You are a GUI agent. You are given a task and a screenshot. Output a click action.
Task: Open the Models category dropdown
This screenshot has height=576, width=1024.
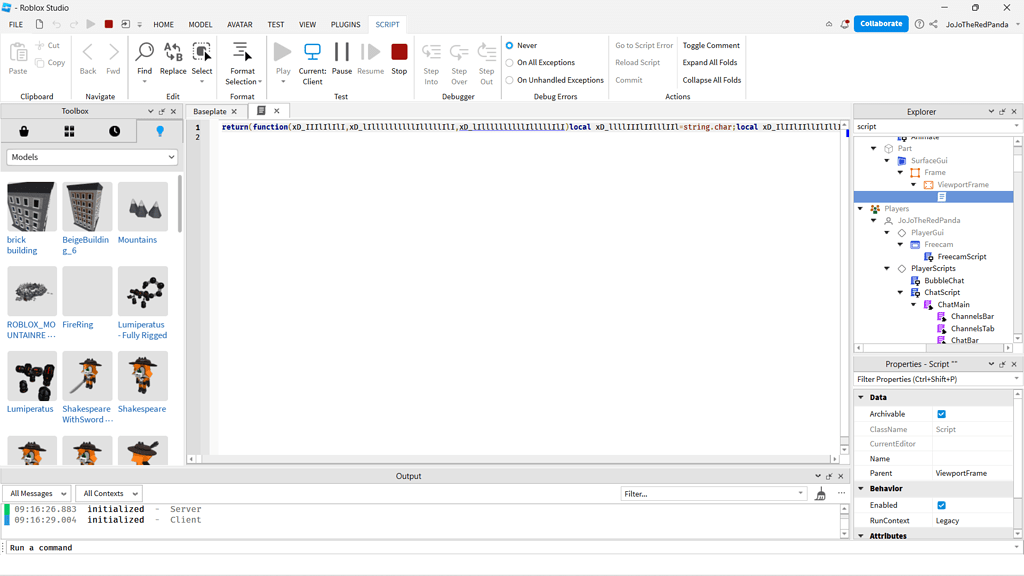tap(92, 157)
